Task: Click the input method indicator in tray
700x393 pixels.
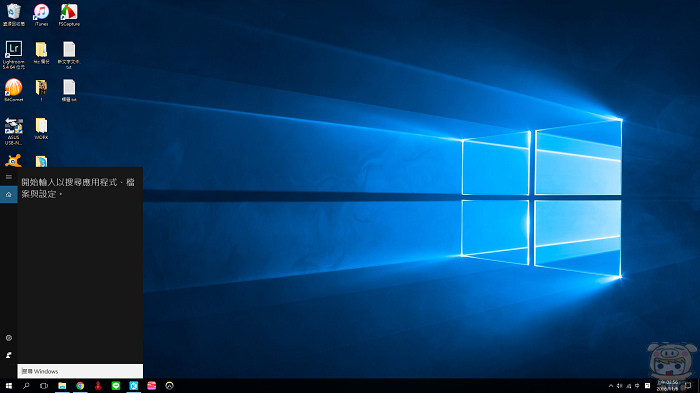Action: pos(638,386)
